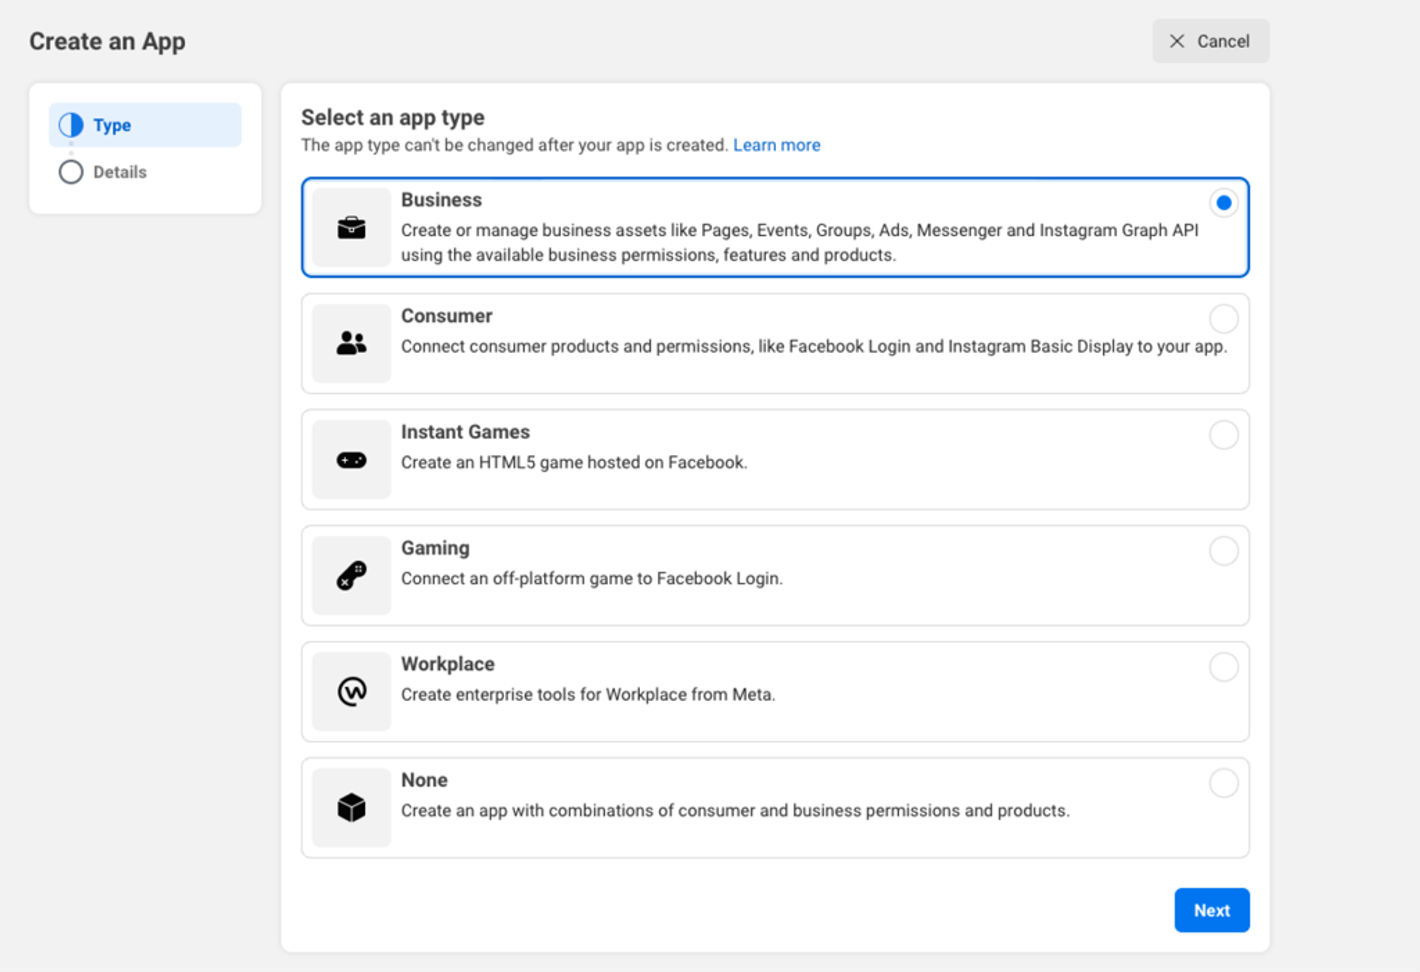Click the Gaming title text
Image resolution: width=1420 pixels, height=972 pixels.
pyautogui.click(x=435, y=548)
